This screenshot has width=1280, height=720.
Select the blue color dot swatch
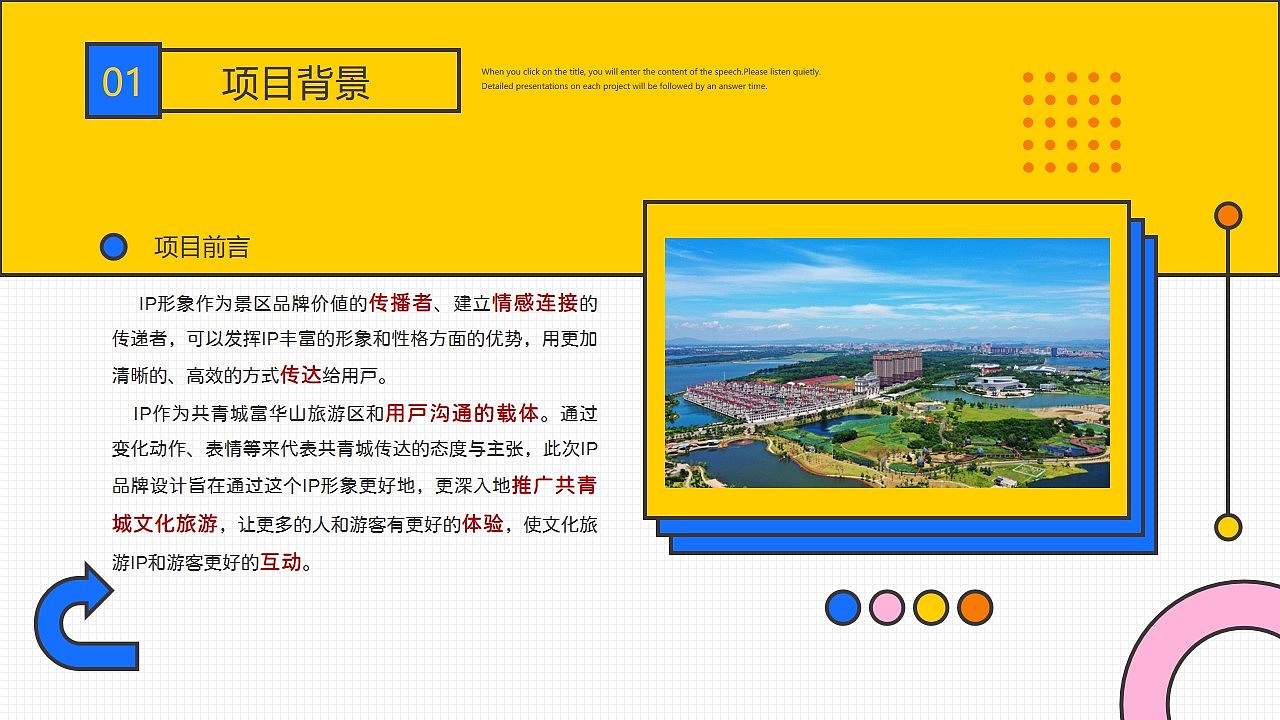pos(845,605)
